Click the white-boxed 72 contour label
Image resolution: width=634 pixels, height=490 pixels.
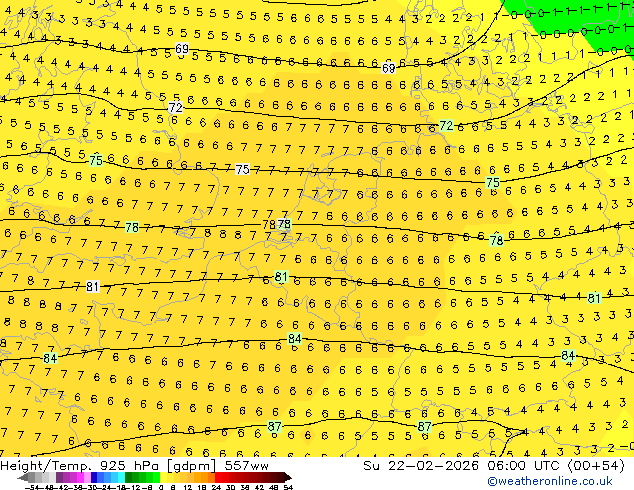(x=175, y=108)
